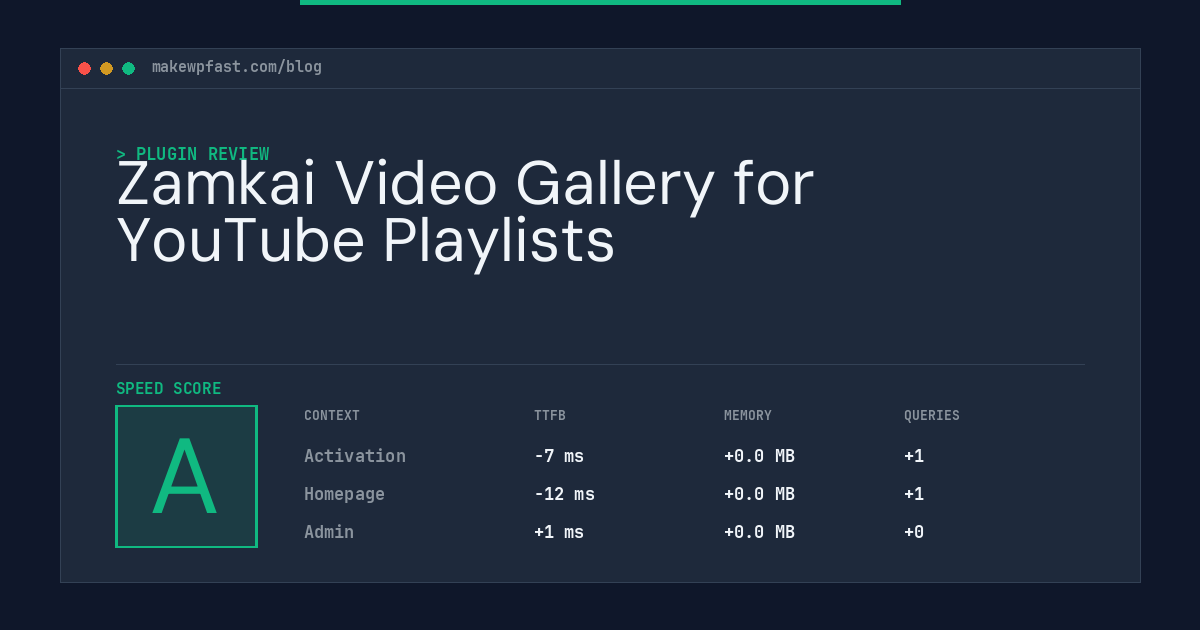Click the '+1 ms' TTFB value

pyautogui.click(x=559, y=532)
